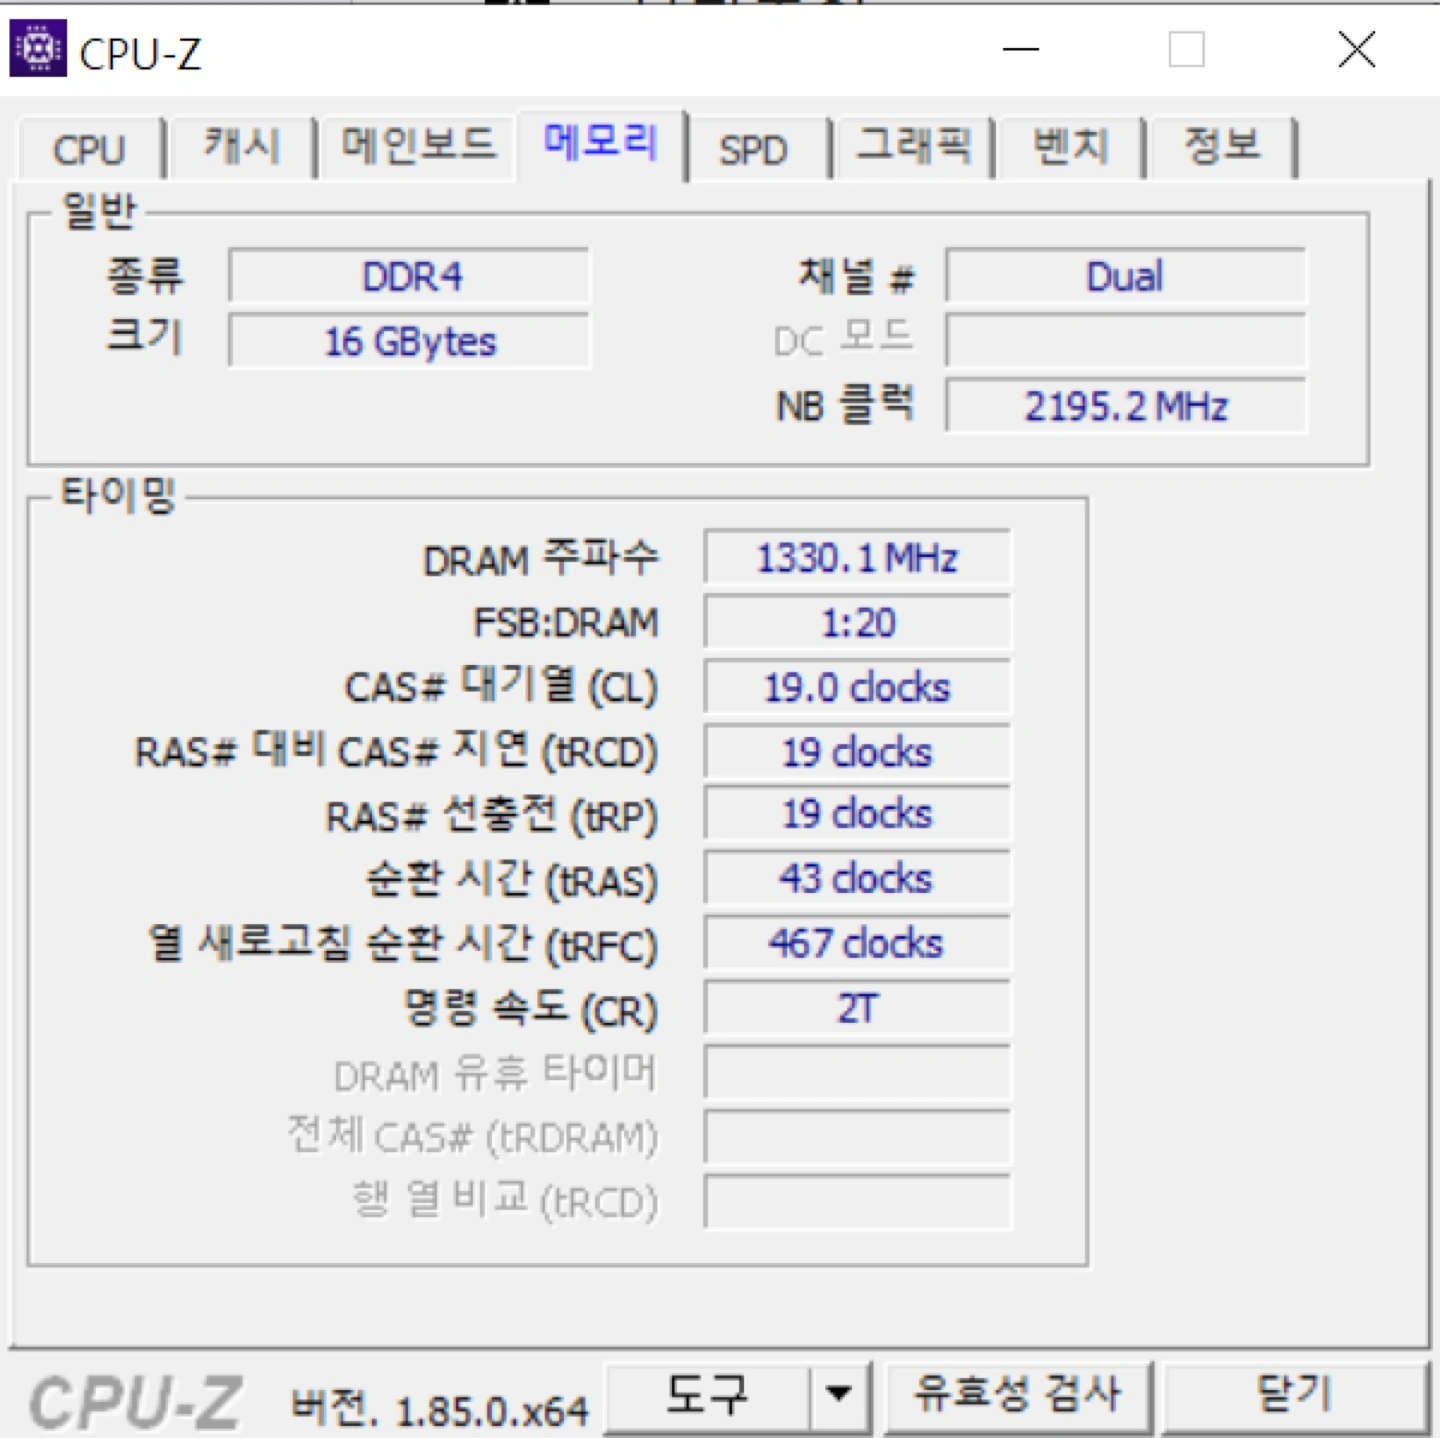Switch to the SPD tab

[753, 150]
